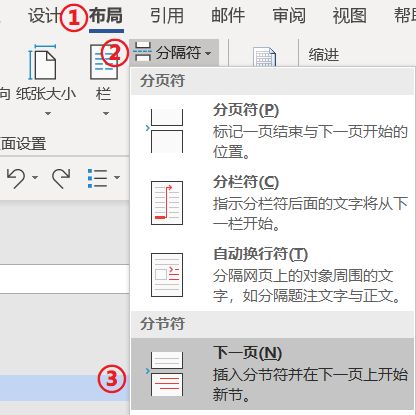Choose 自动换行符(T) text wrapping break
This screenshot has width=416, height=415.
[x=273, y=275]
